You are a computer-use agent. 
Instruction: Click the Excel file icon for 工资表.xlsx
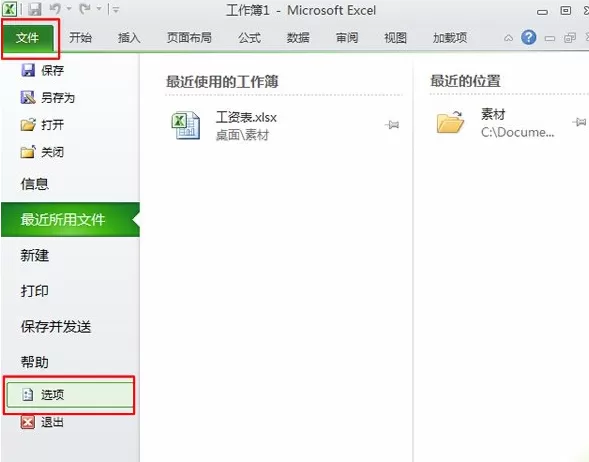pos(186,125)
